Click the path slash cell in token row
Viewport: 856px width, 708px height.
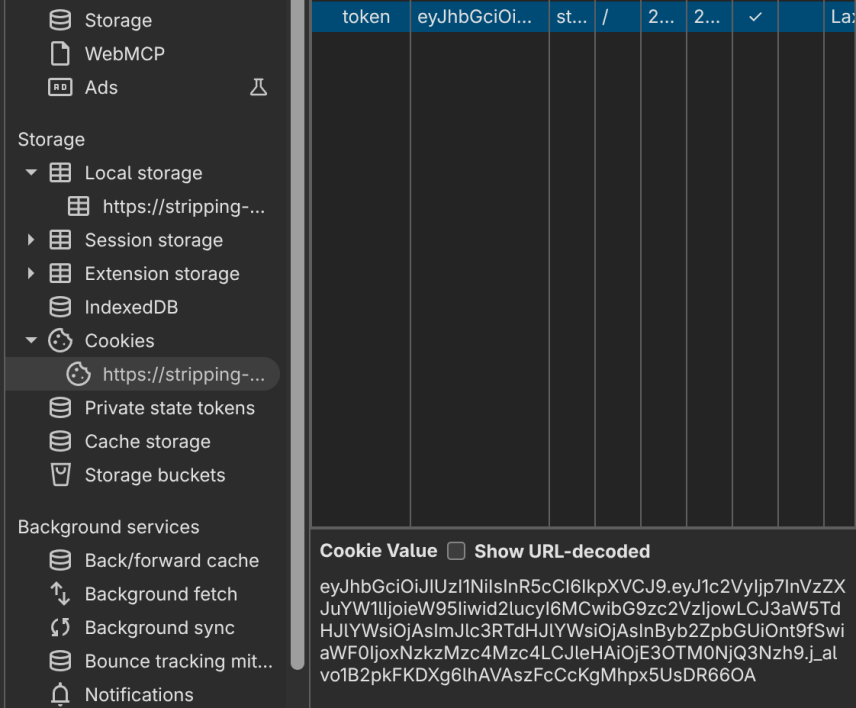coord(618,17)
